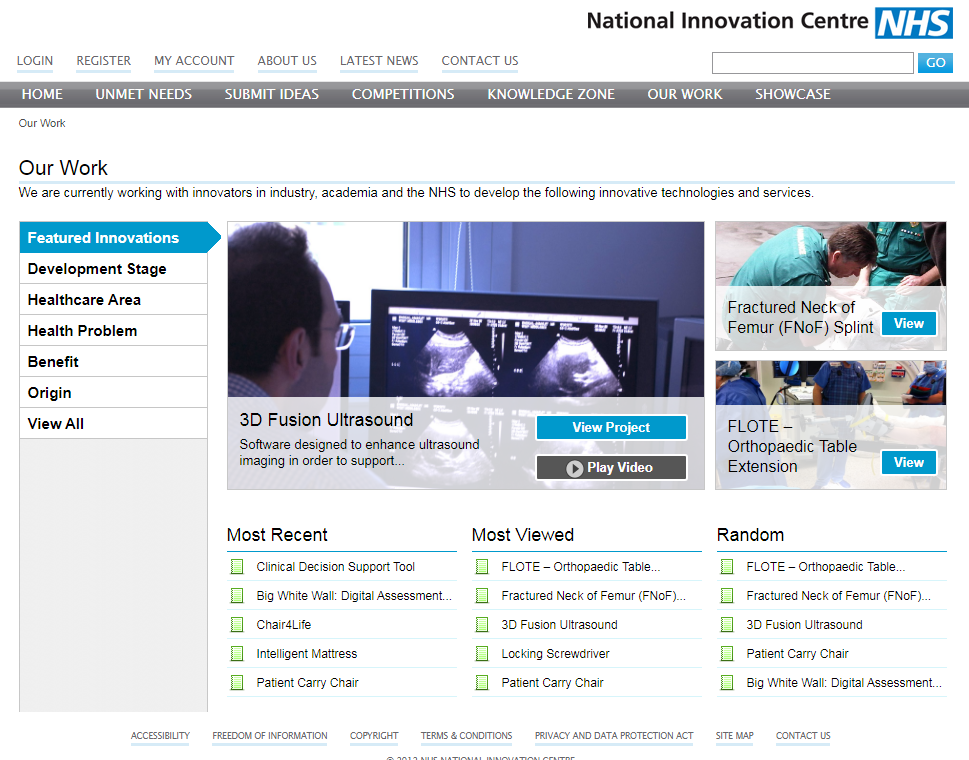Select Benefit sidebar tab
The height and width of the screenshot is (760, 969).
[114, 361]
